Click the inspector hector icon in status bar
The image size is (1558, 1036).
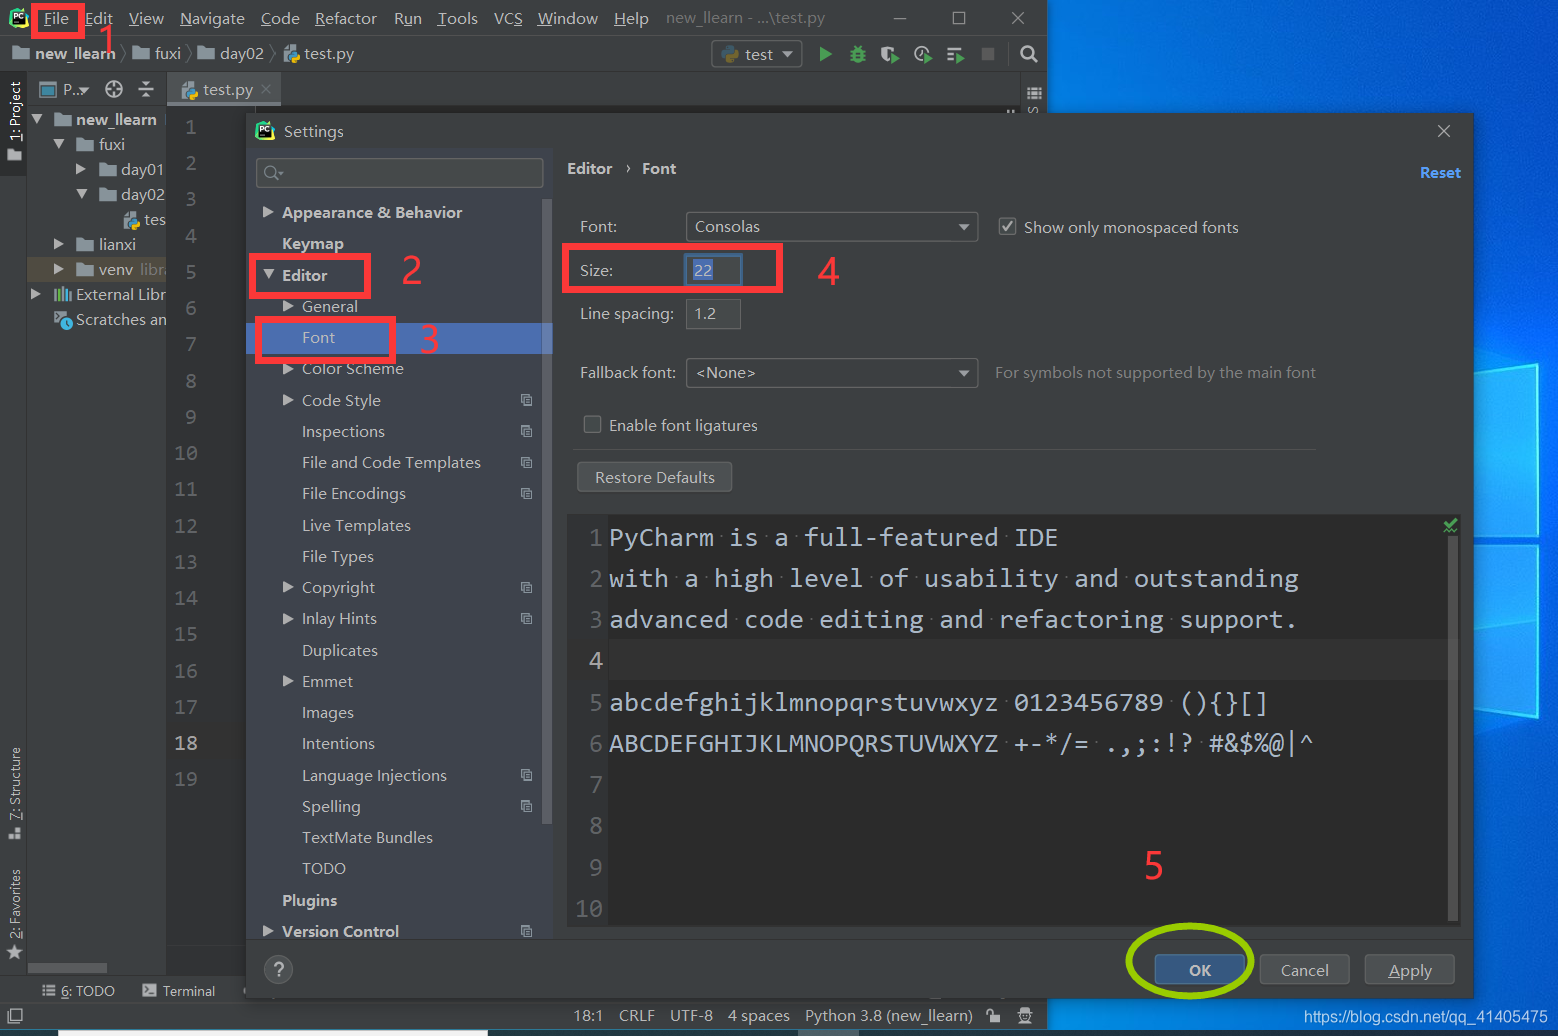tap(1025, 1015)
